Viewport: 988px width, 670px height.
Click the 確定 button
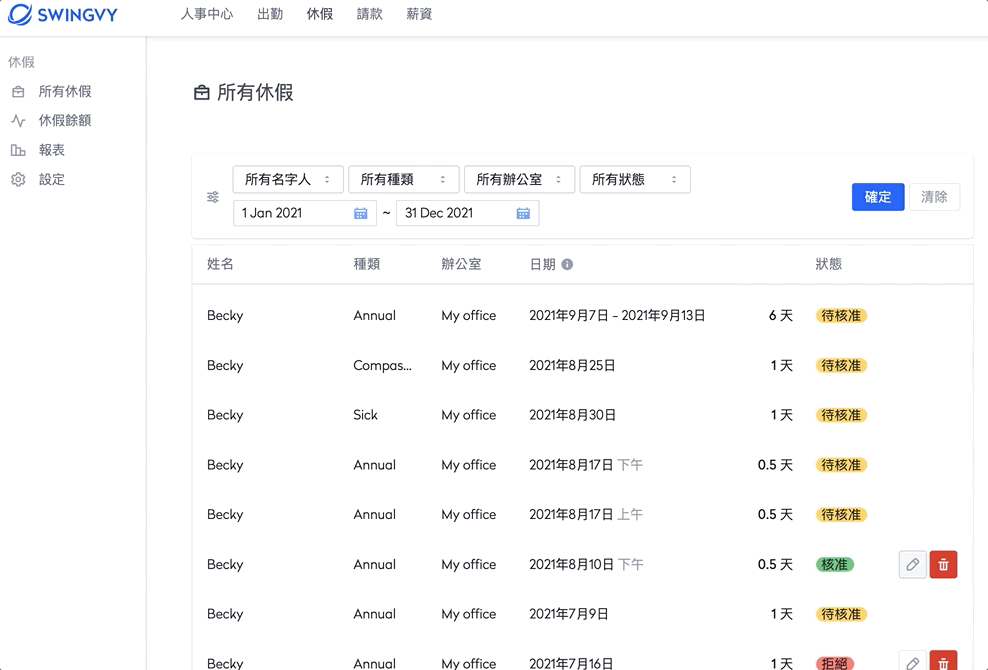[878, 197]
